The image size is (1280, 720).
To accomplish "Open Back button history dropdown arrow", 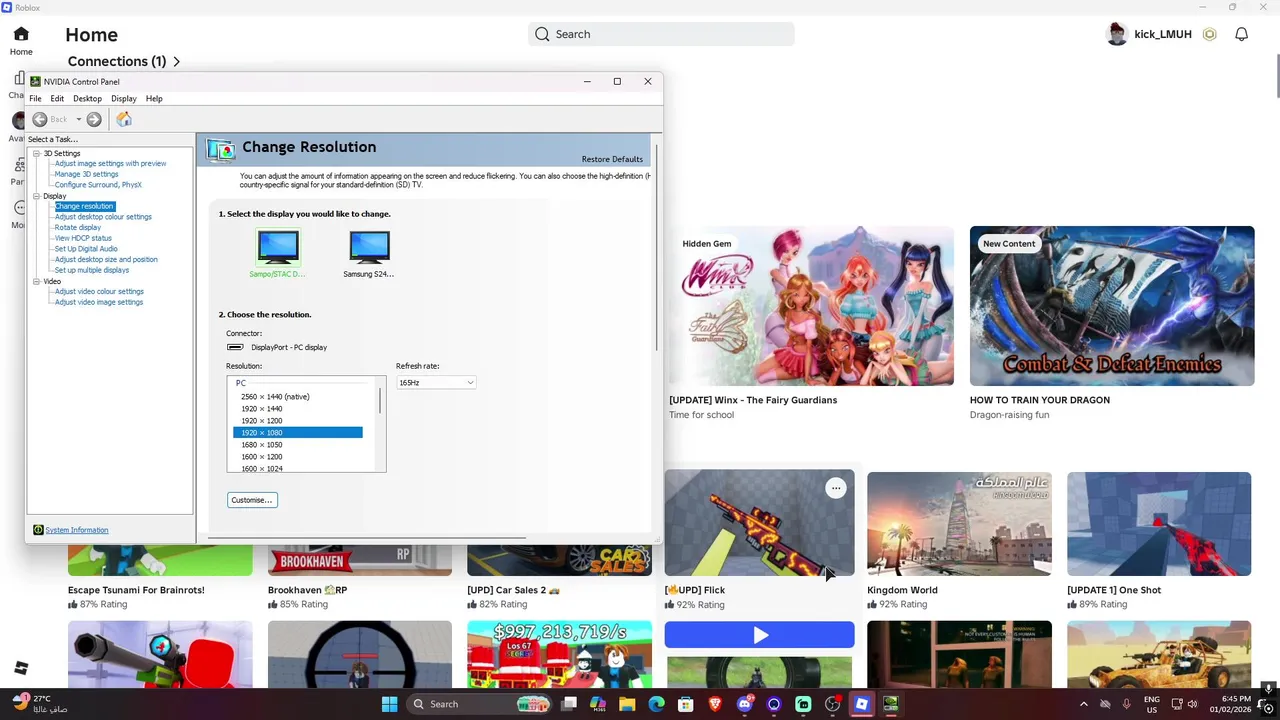I will pos(77,119).
